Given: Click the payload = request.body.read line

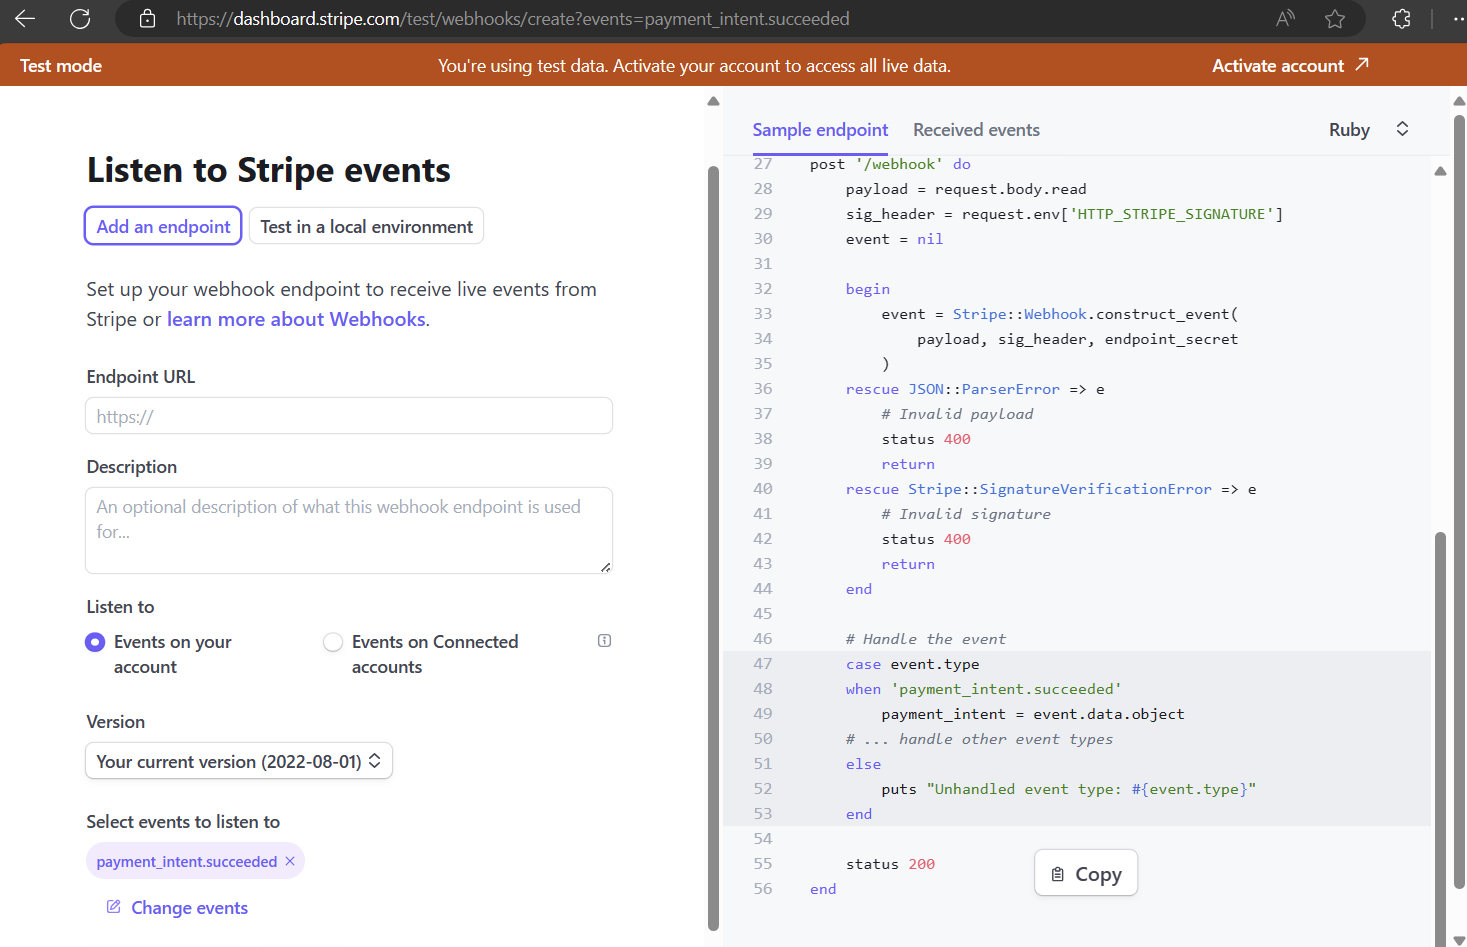Looking at the screenshot, I should pyautogui.click(x=966, y=189).
